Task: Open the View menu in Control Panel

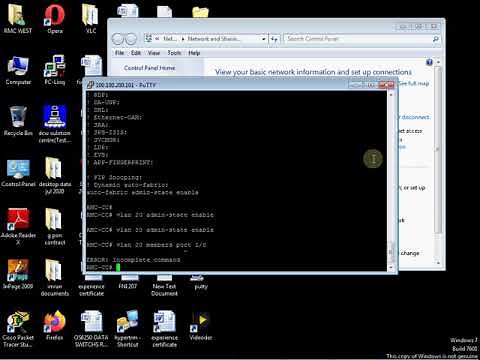Action: click(x=154, y=53)
